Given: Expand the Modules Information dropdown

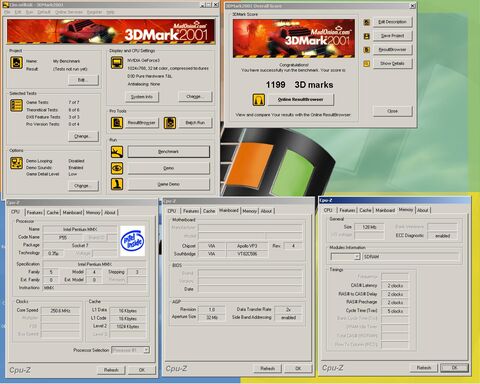Looking at the screenshot, I should pyautogui.click(x=357, y=257).
